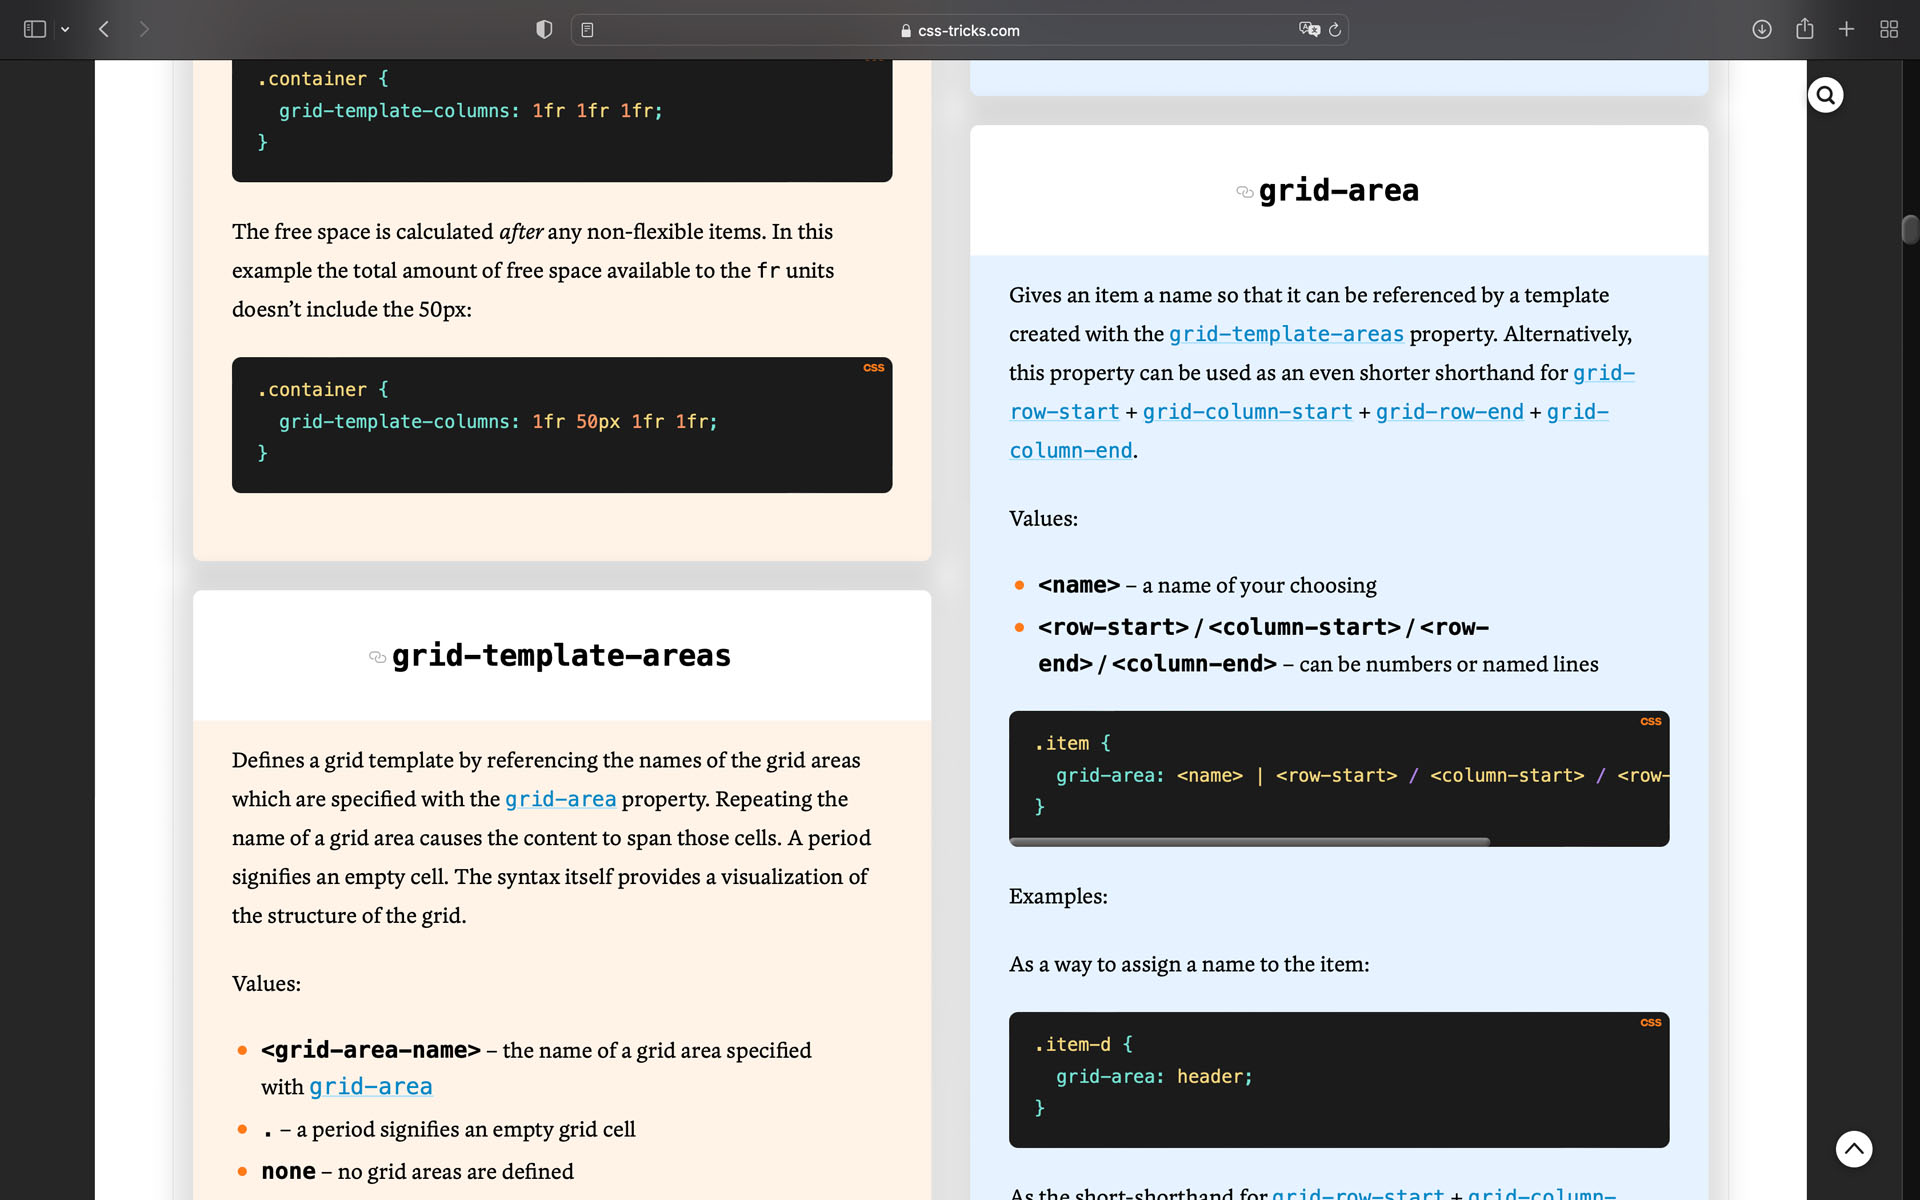Click the Values: label under grid-template-areas
This screenshot has height=1200, width=1920.
pos(266,984)
